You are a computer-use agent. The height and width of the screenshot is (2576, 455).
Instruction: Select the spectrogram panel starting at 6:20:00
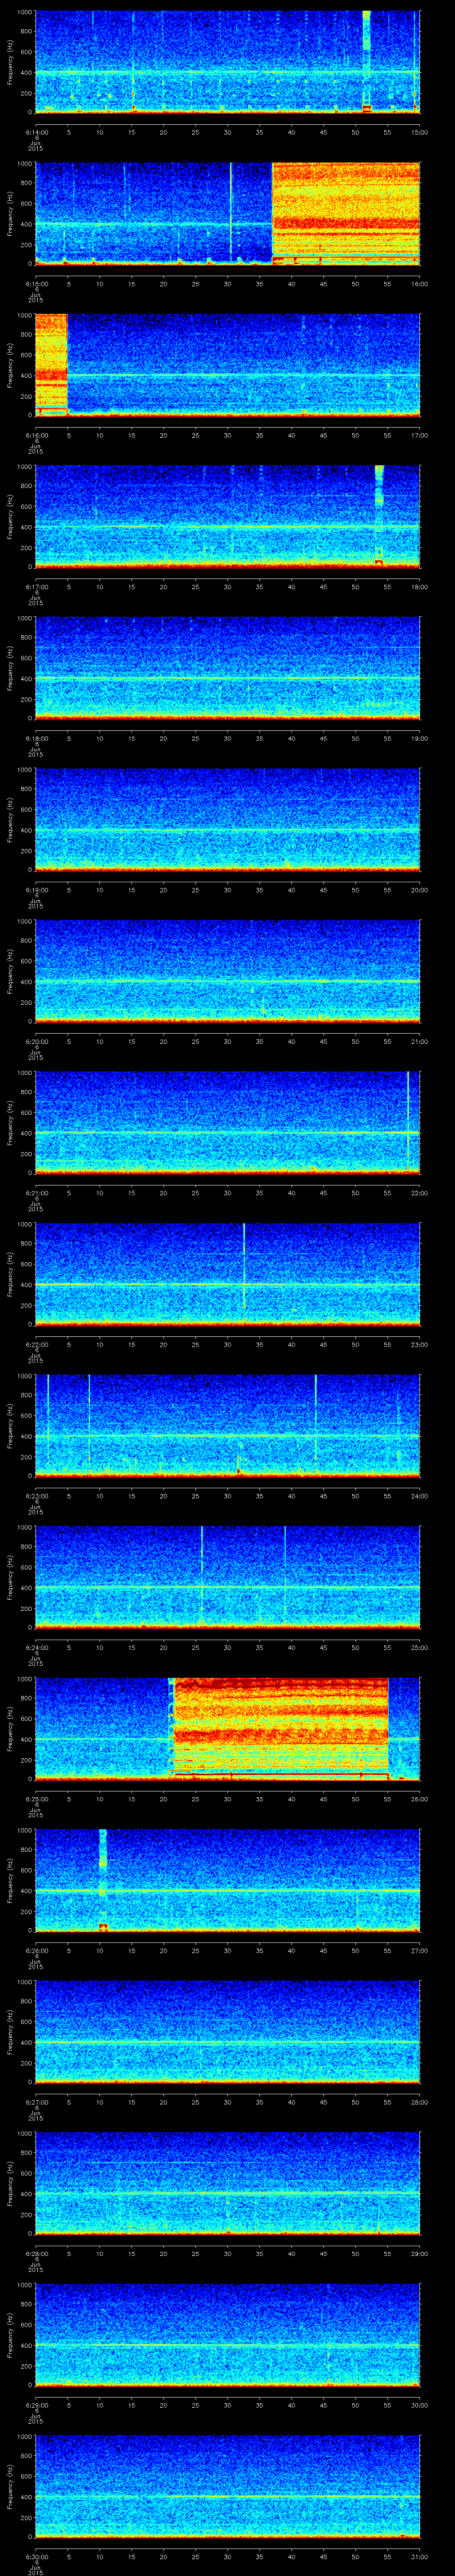[227, 970]
